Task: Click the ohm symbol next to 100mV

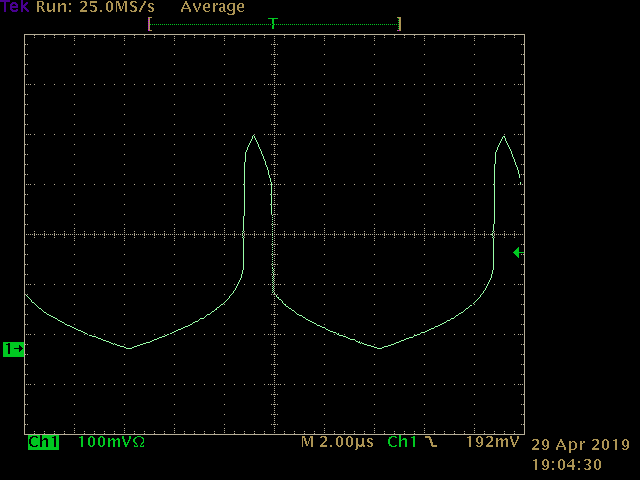Action: tap(138, 442)
